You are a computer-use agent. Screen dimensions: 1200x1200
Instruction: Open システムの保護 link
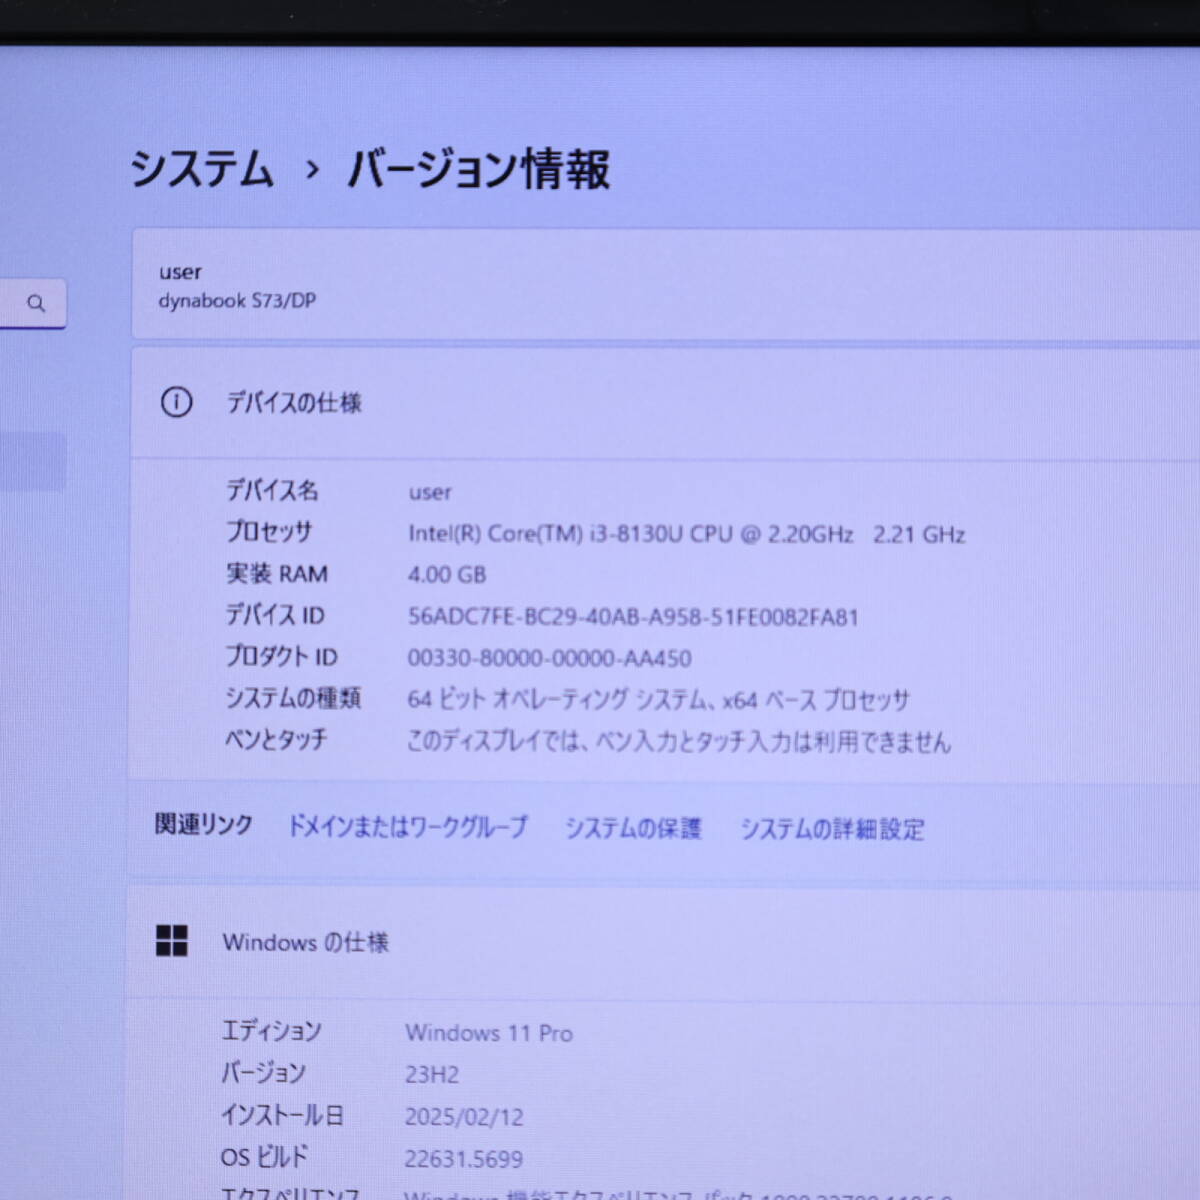[633, 828]
